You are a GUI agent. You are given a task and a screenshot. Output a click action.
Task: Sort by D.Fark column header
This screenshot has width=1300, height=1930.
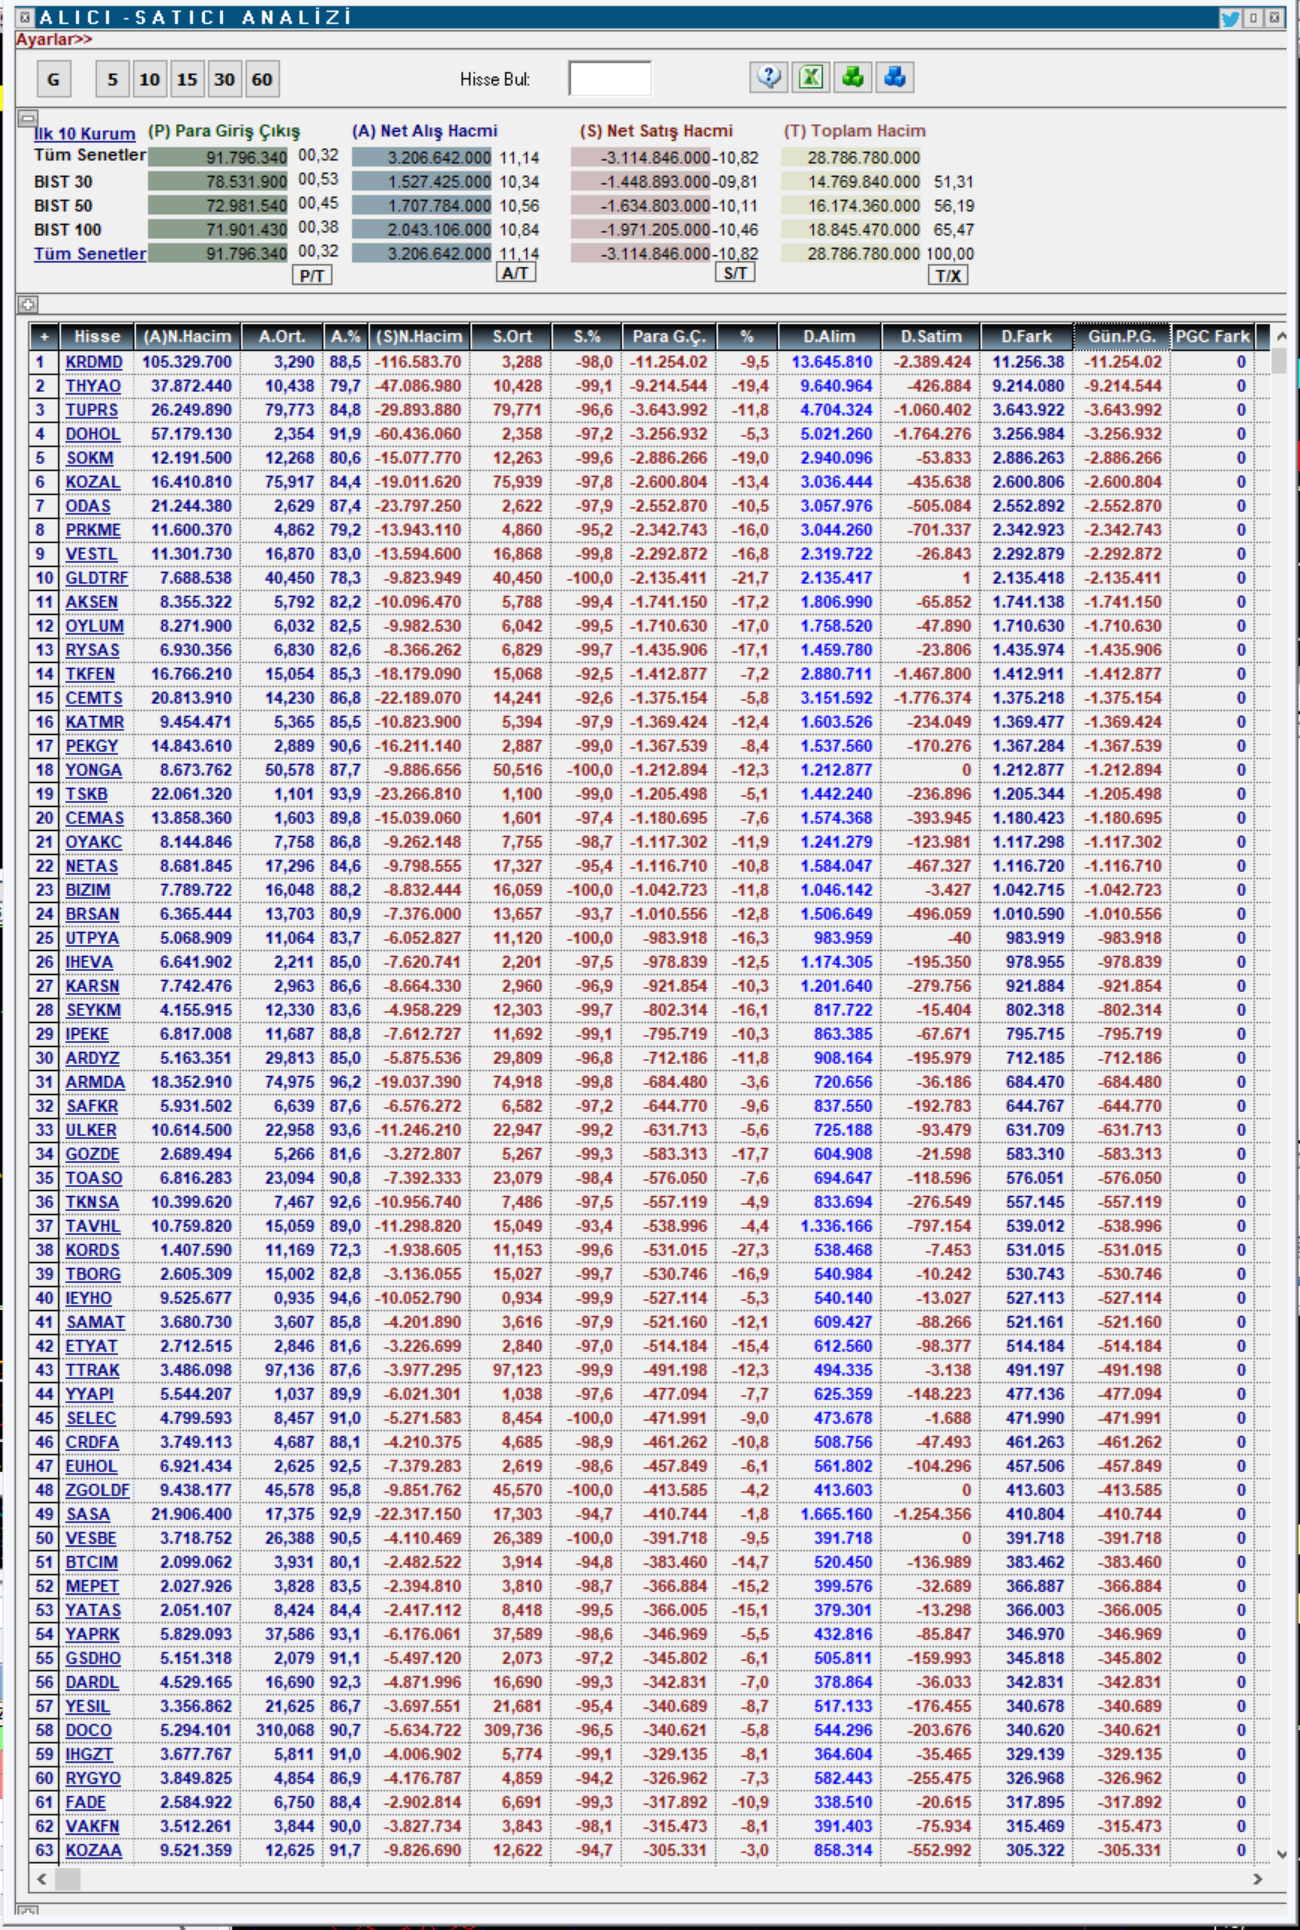point(1026,336)
